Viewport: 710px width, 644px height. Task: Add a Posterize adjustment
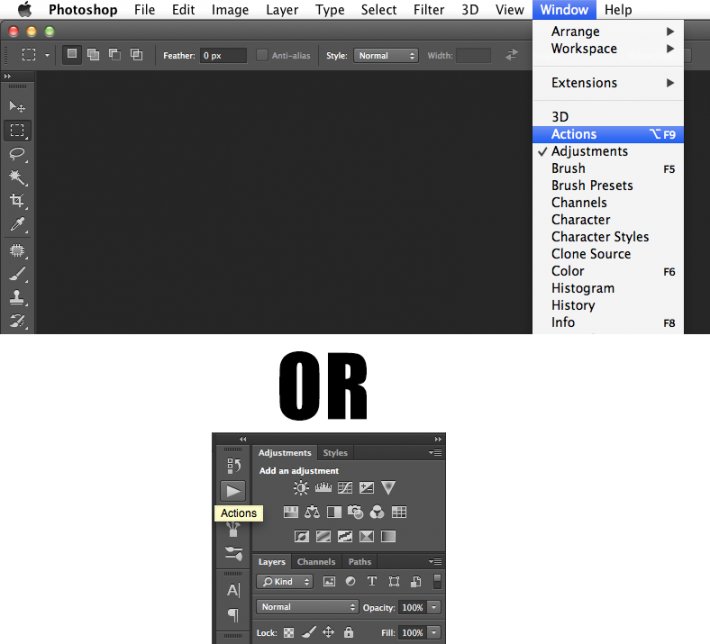pyautogui.click(x=323, y=537)
